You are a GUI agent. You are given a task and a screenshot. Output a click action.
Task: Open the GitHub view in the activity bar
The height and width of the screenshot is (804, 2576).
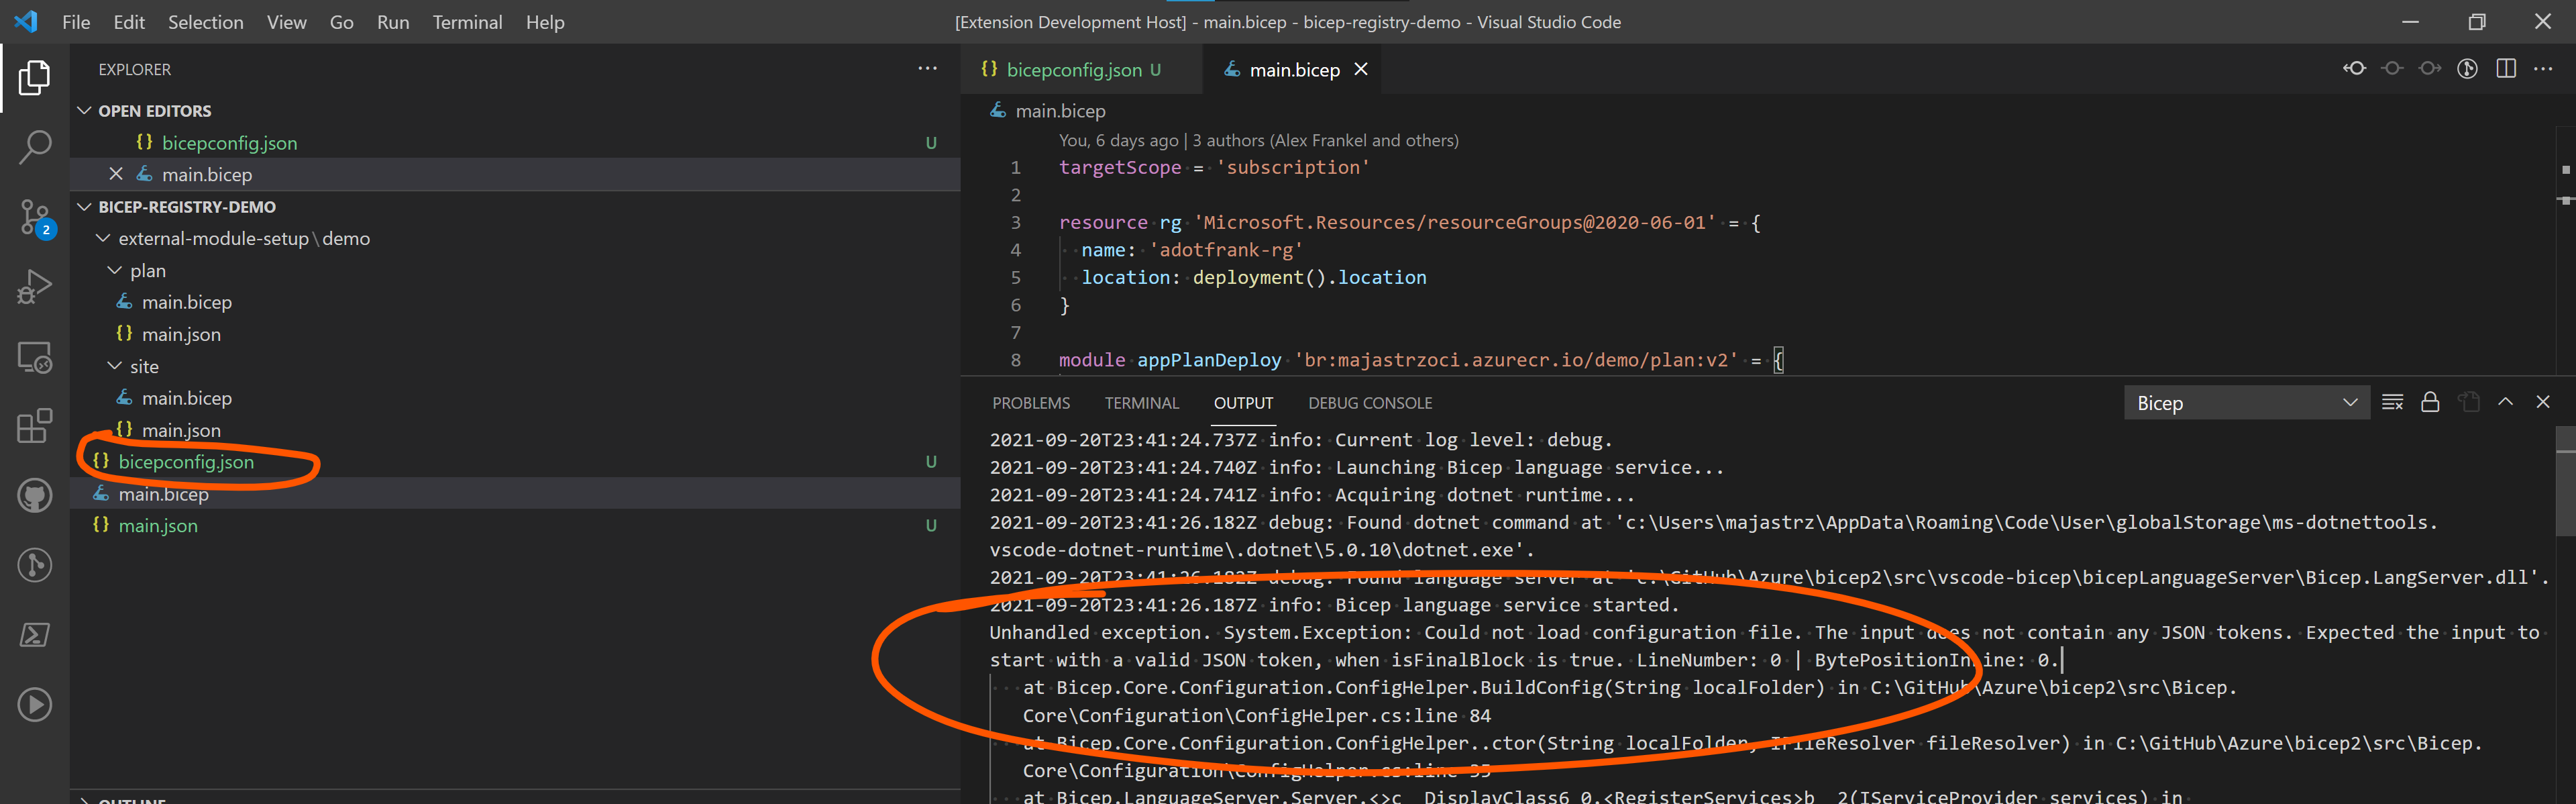(x=34, y=495)
